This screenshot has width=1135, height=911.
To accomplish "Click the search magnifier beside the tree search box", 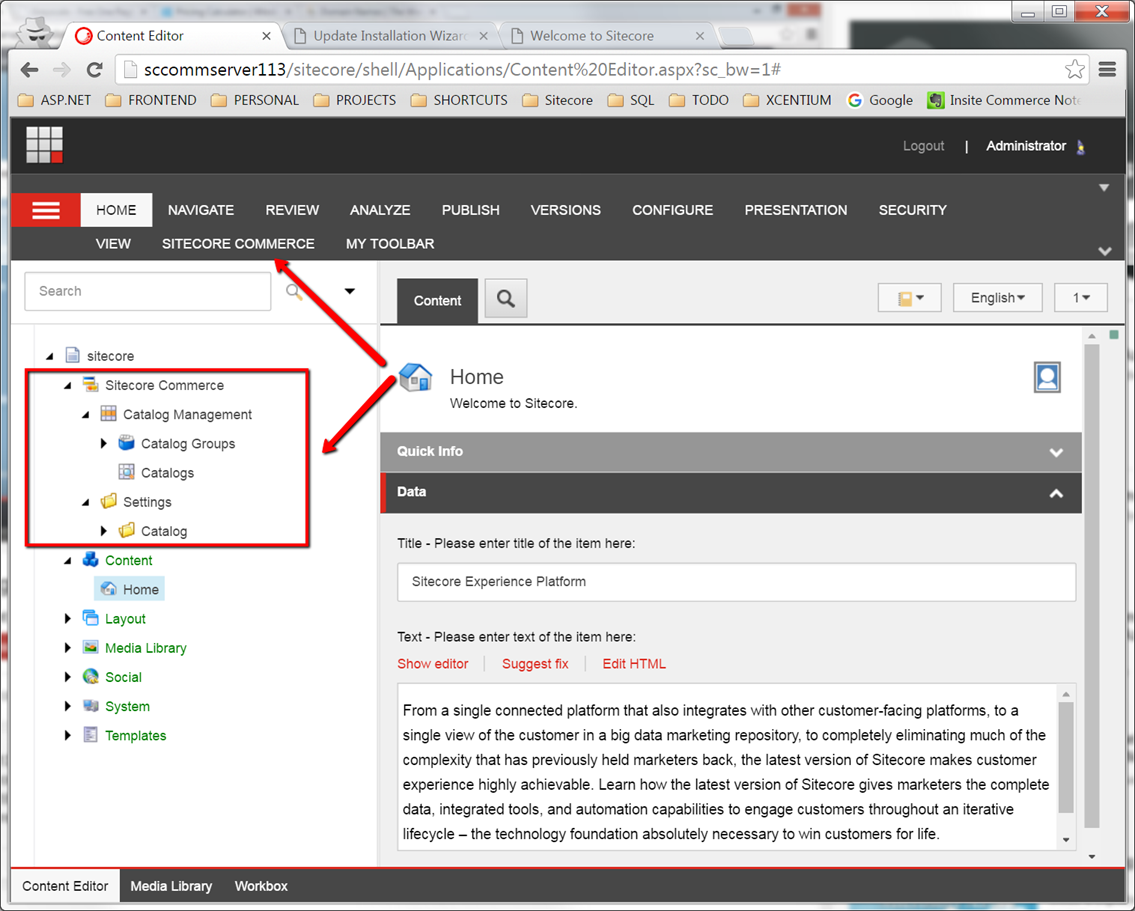I will click(293, 291).
